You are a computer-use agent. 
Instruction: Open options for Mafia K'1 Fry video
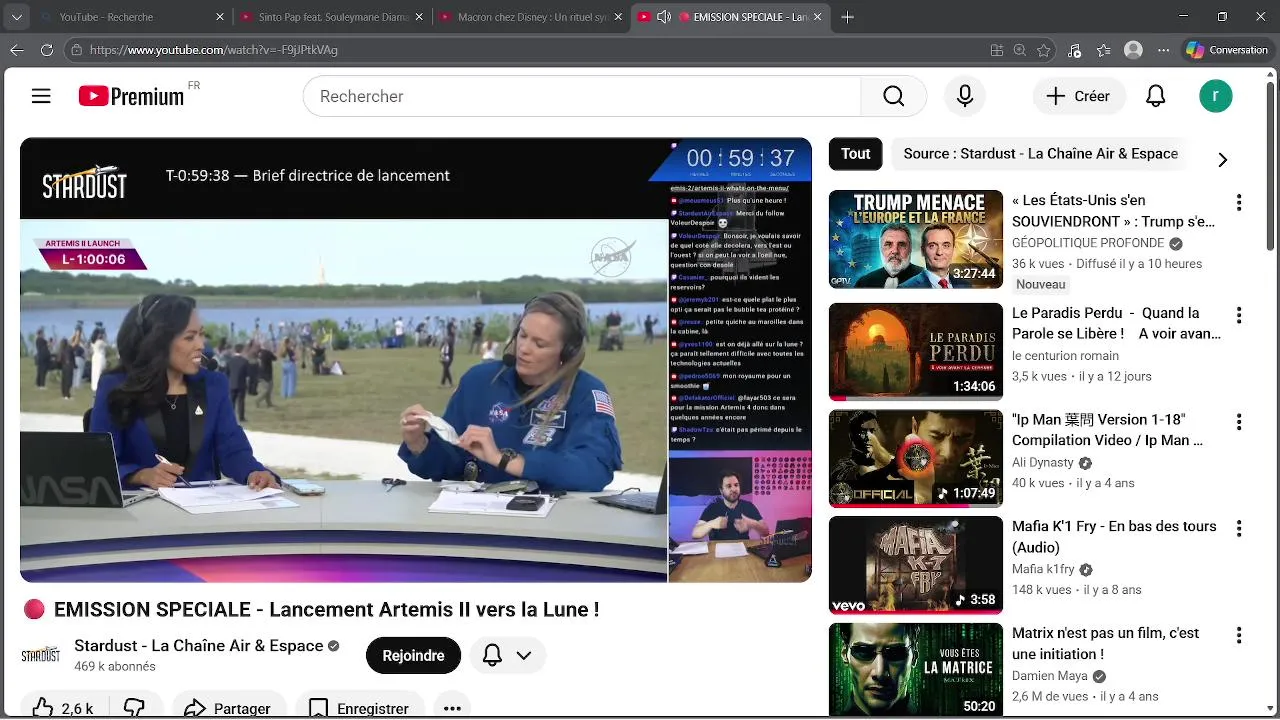point(1239,529)
